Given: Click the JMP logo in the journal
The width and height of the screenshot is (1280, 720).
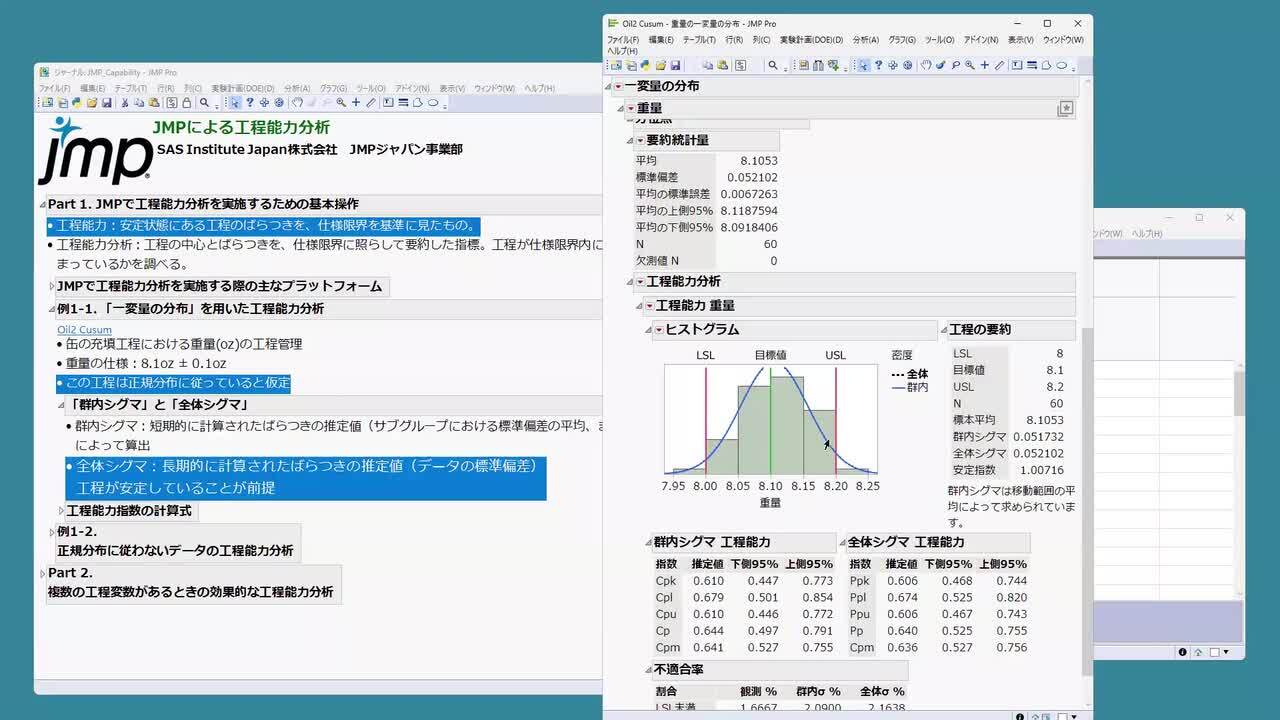Looking at the screenshot, I should (x=95, y=152).
